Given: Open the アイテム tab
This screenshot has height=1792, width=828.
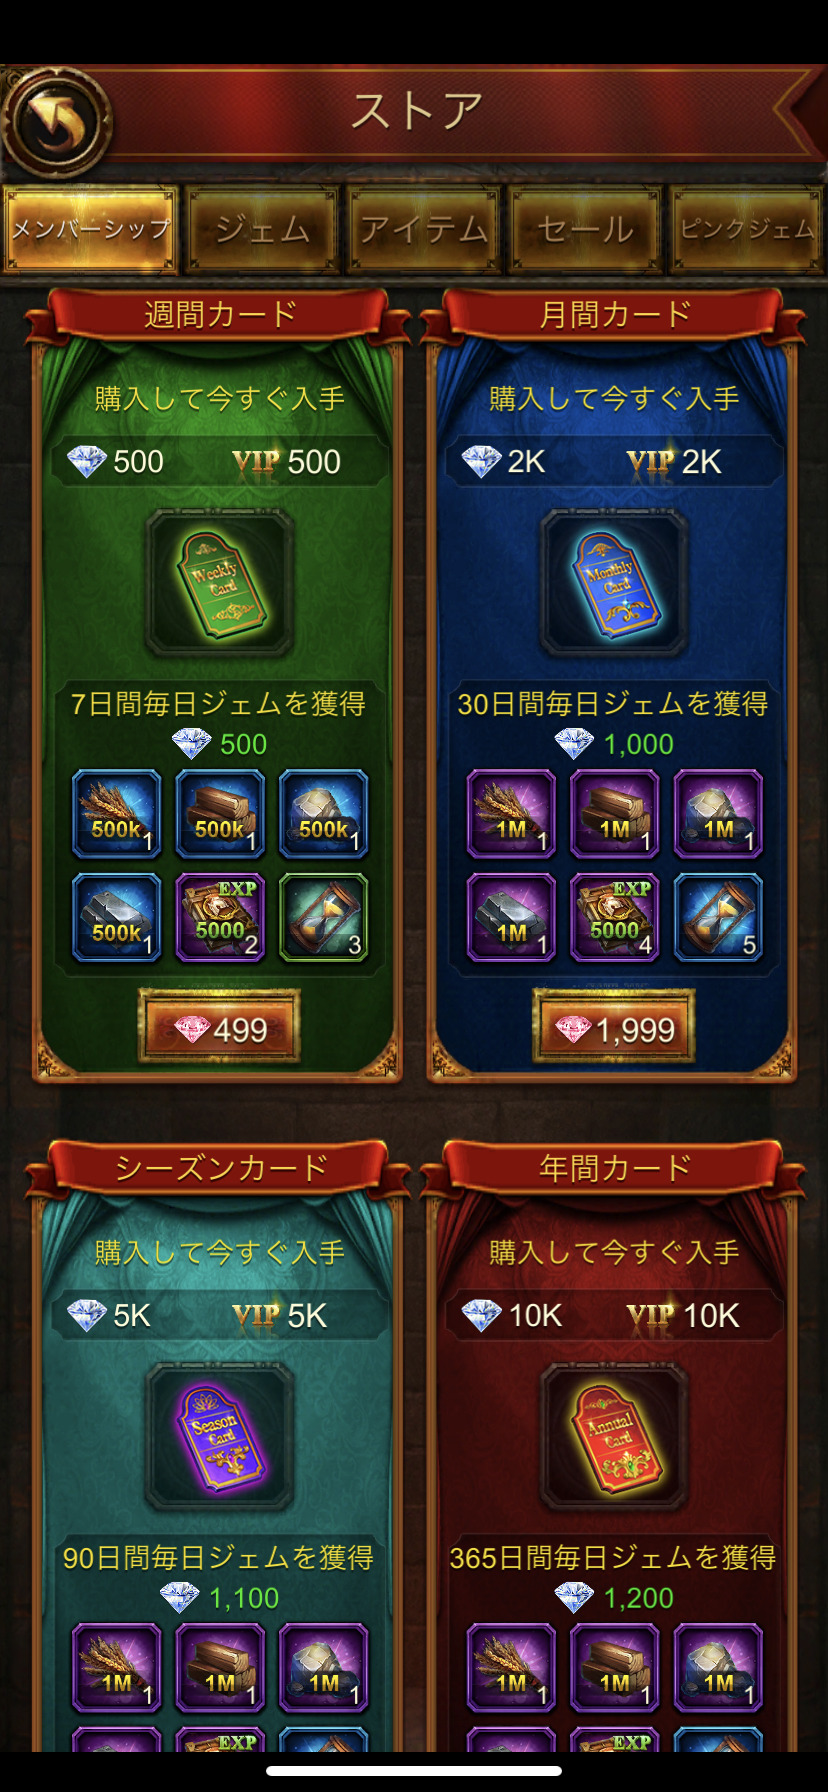Looking at the screenshot, I should click(x=424, y=229).
